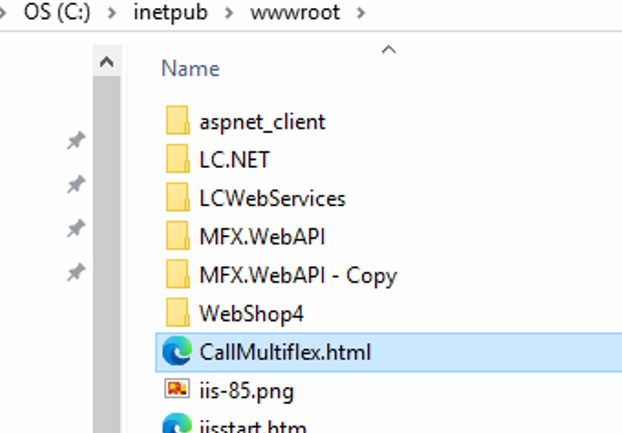Image resolution: width=622 pixels, height=433 pixels.
Task: Click the aspnet_client folder icon
Action: 177,122
